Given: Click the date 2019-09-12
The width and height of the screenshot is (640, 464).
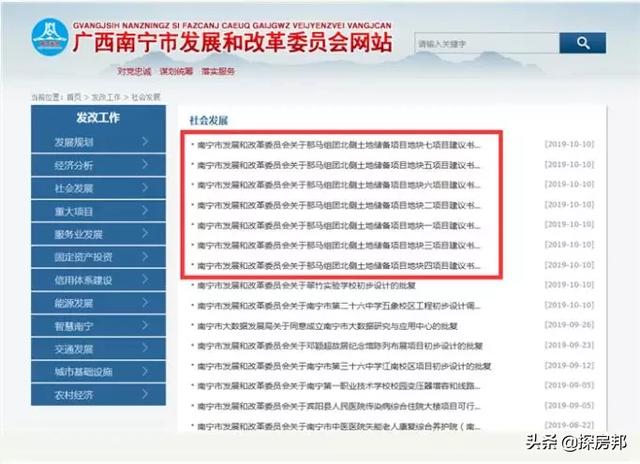Looking at the screenshot, I should [x=569, y=365].
